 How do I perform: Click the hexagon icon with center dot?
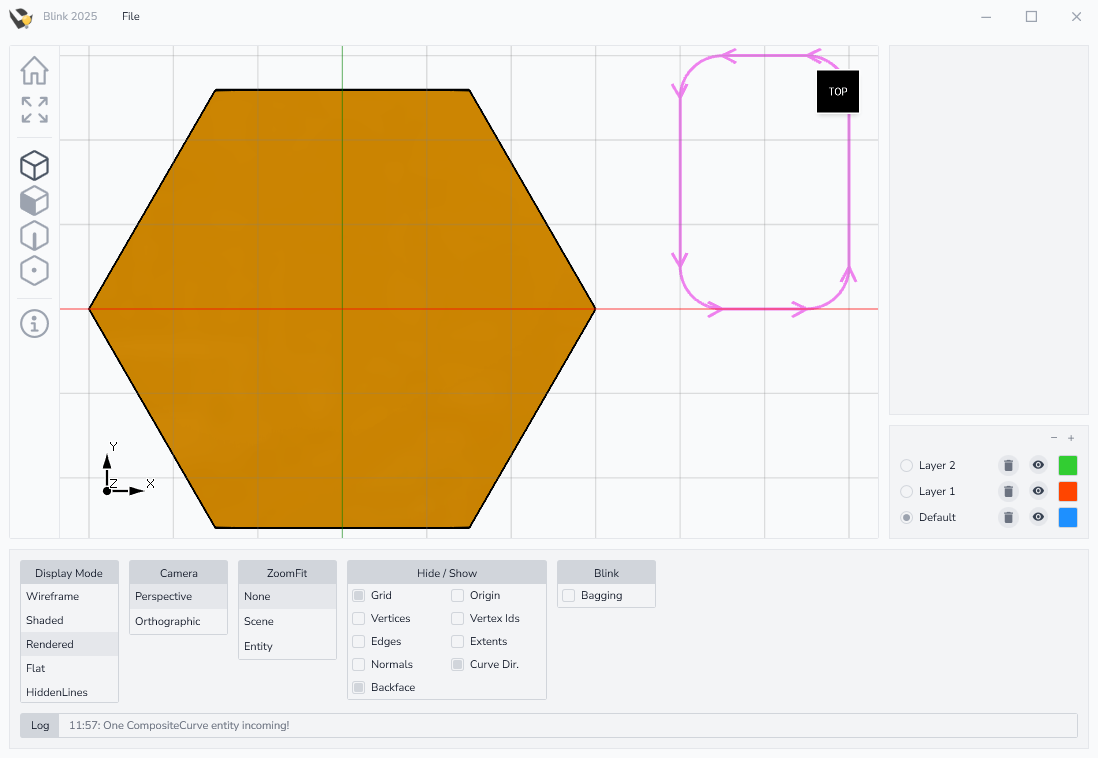click(34, 271)
